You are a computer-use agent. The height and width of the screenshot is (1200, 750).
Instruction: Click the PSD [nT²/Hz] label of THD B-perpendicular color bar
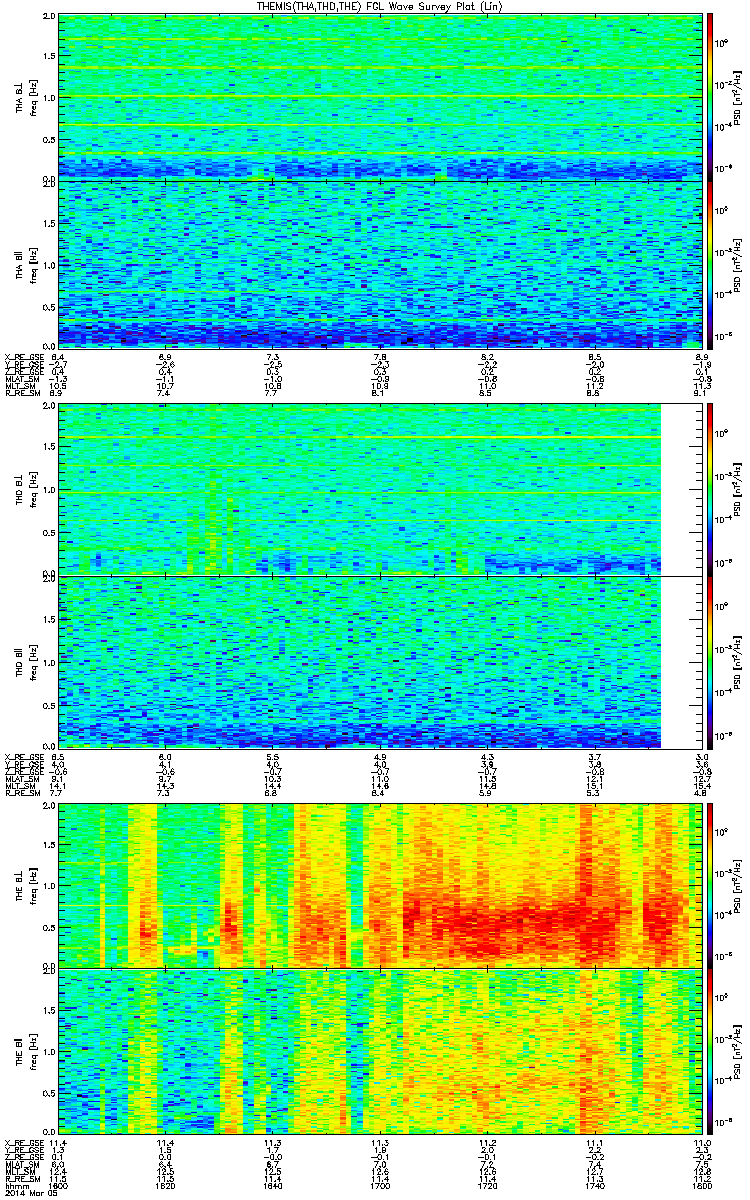737,490
